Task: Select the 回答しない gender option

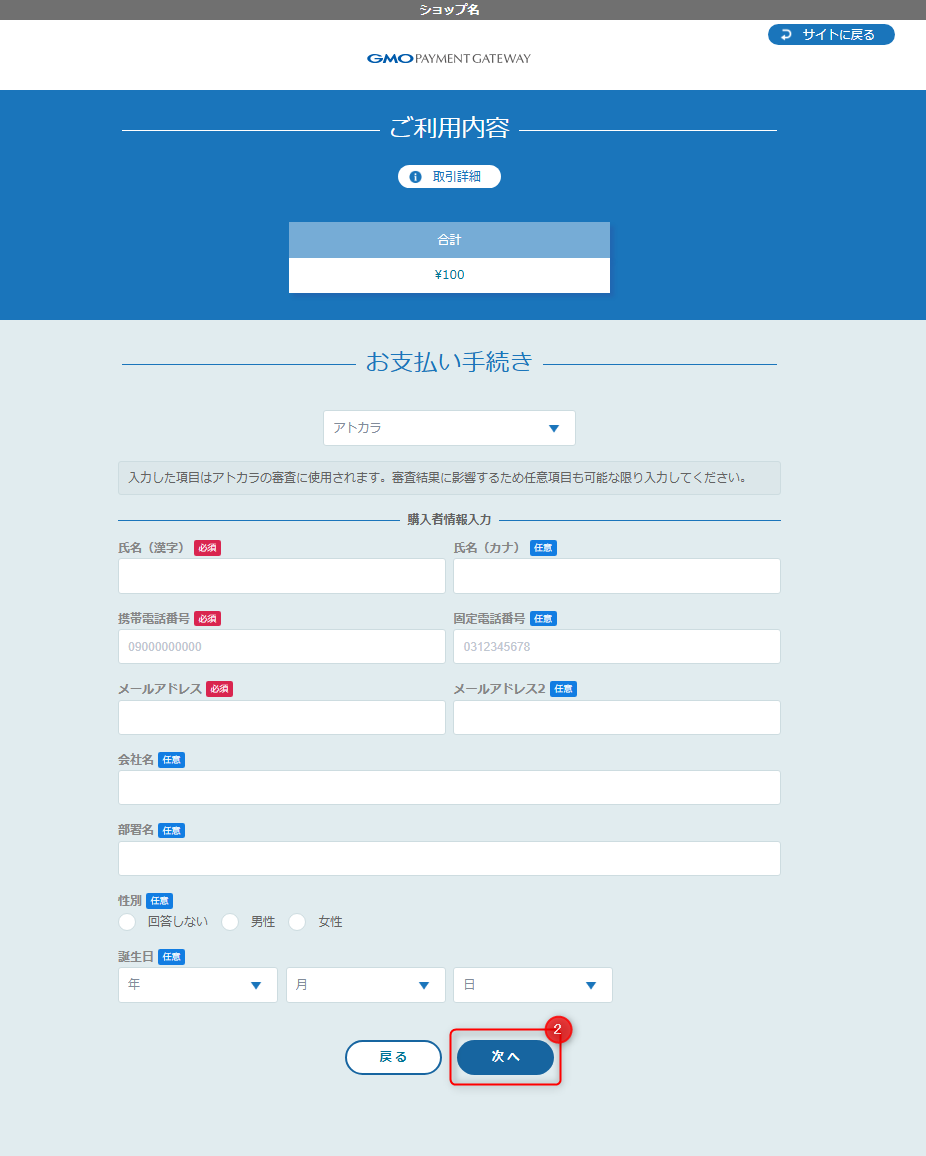Action: click(127, 921)
